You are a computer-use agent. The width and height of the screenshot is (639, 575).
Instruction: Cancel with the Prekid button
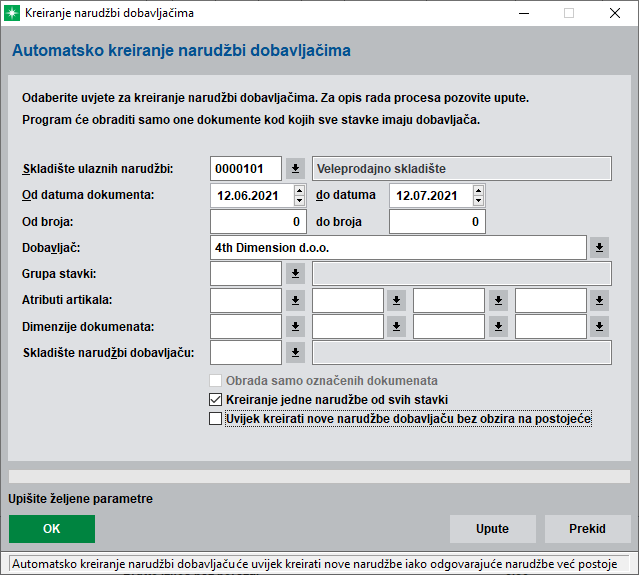[587, 529]
